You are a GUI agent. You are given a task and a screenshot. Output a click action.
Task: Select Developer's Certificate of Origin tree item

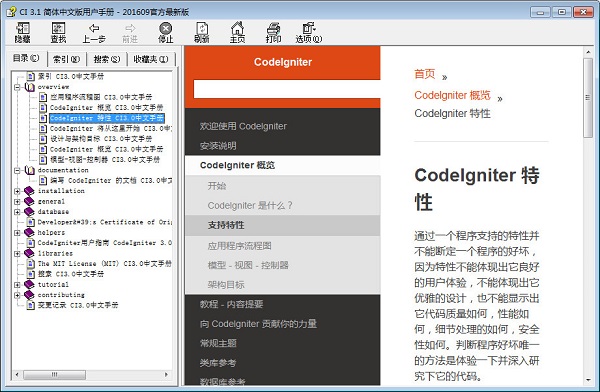pos(104,222)
